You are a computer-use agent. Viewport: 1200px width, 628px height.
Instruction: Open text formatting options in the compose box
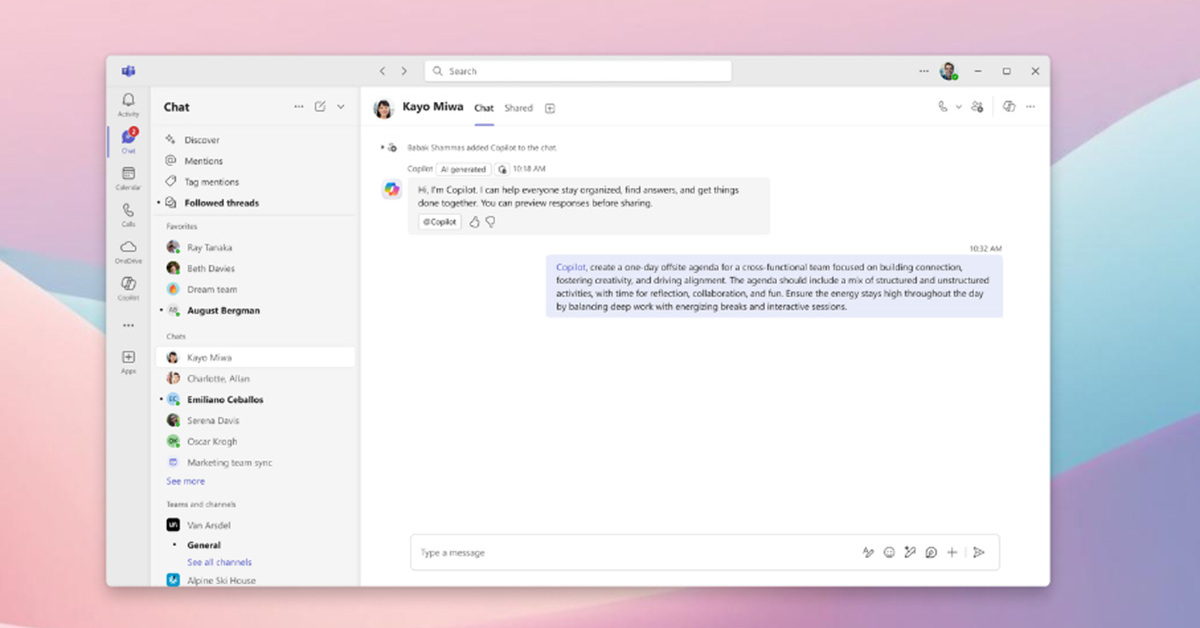pyautogui.click(x=867, y=552)
